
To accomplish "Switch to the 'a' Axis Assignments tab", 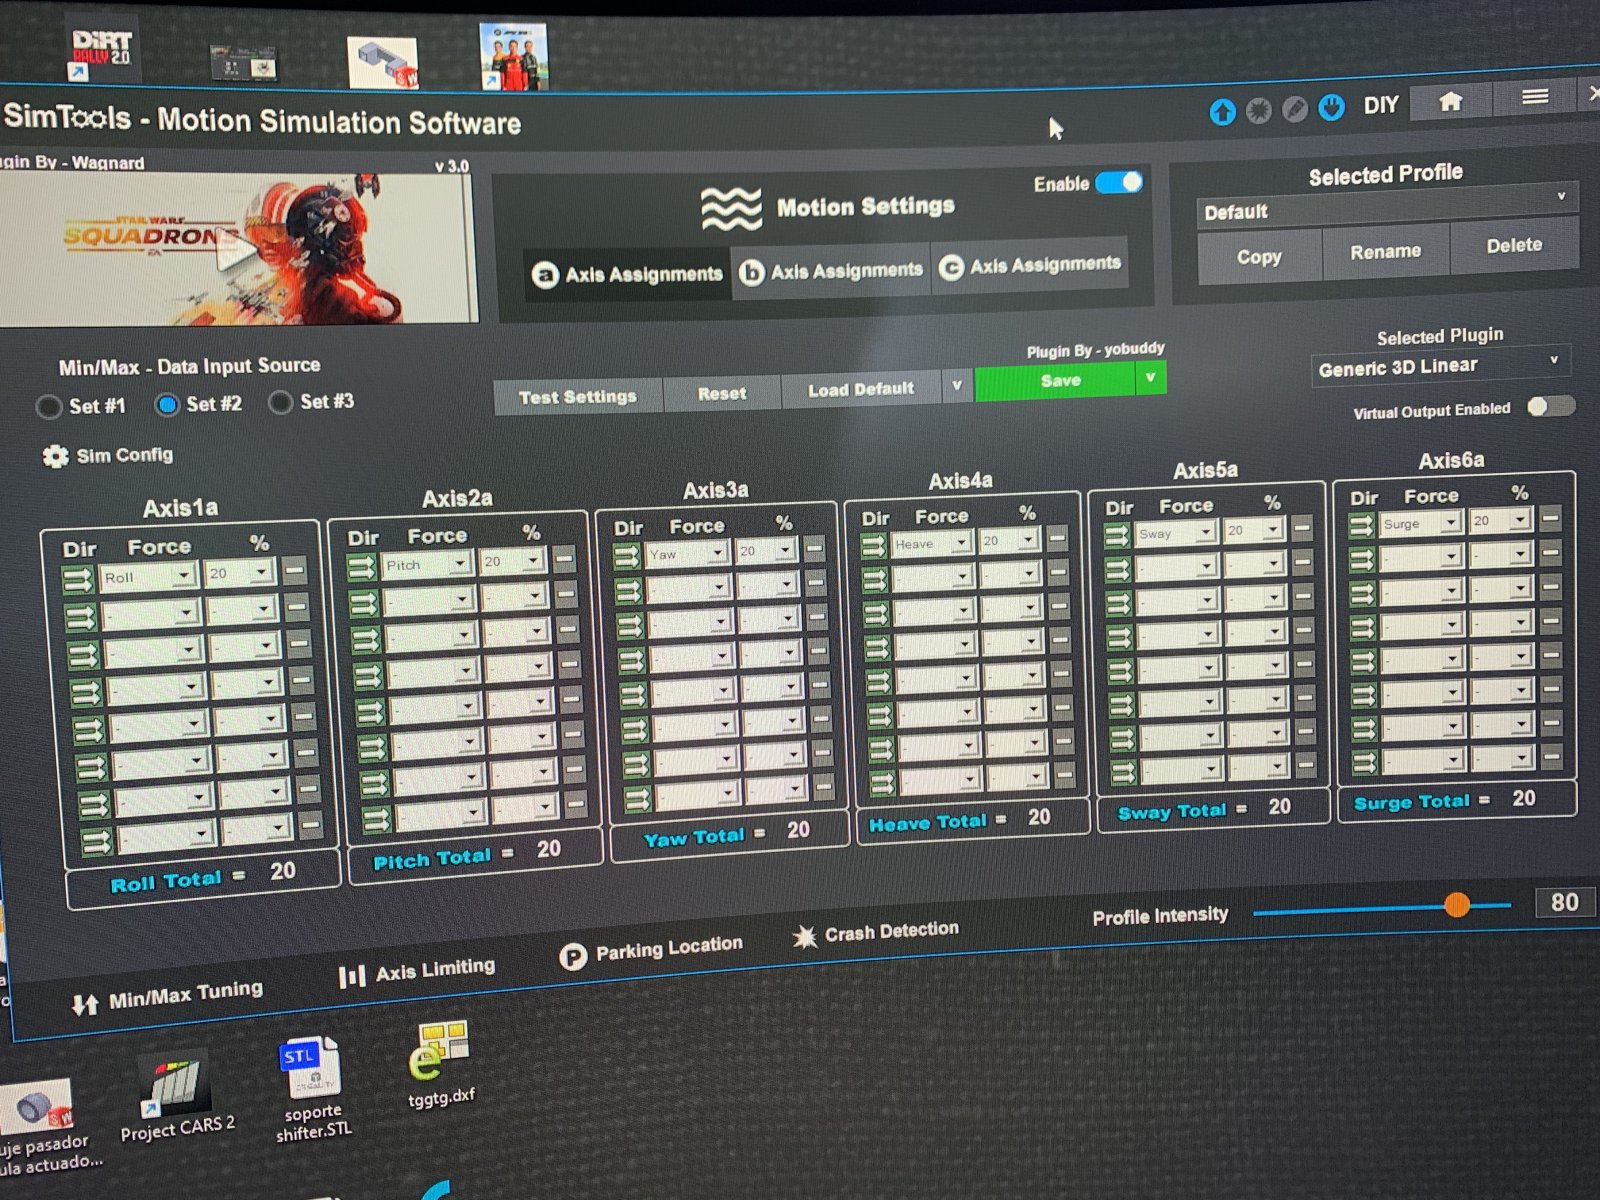I will pos(628,273).
